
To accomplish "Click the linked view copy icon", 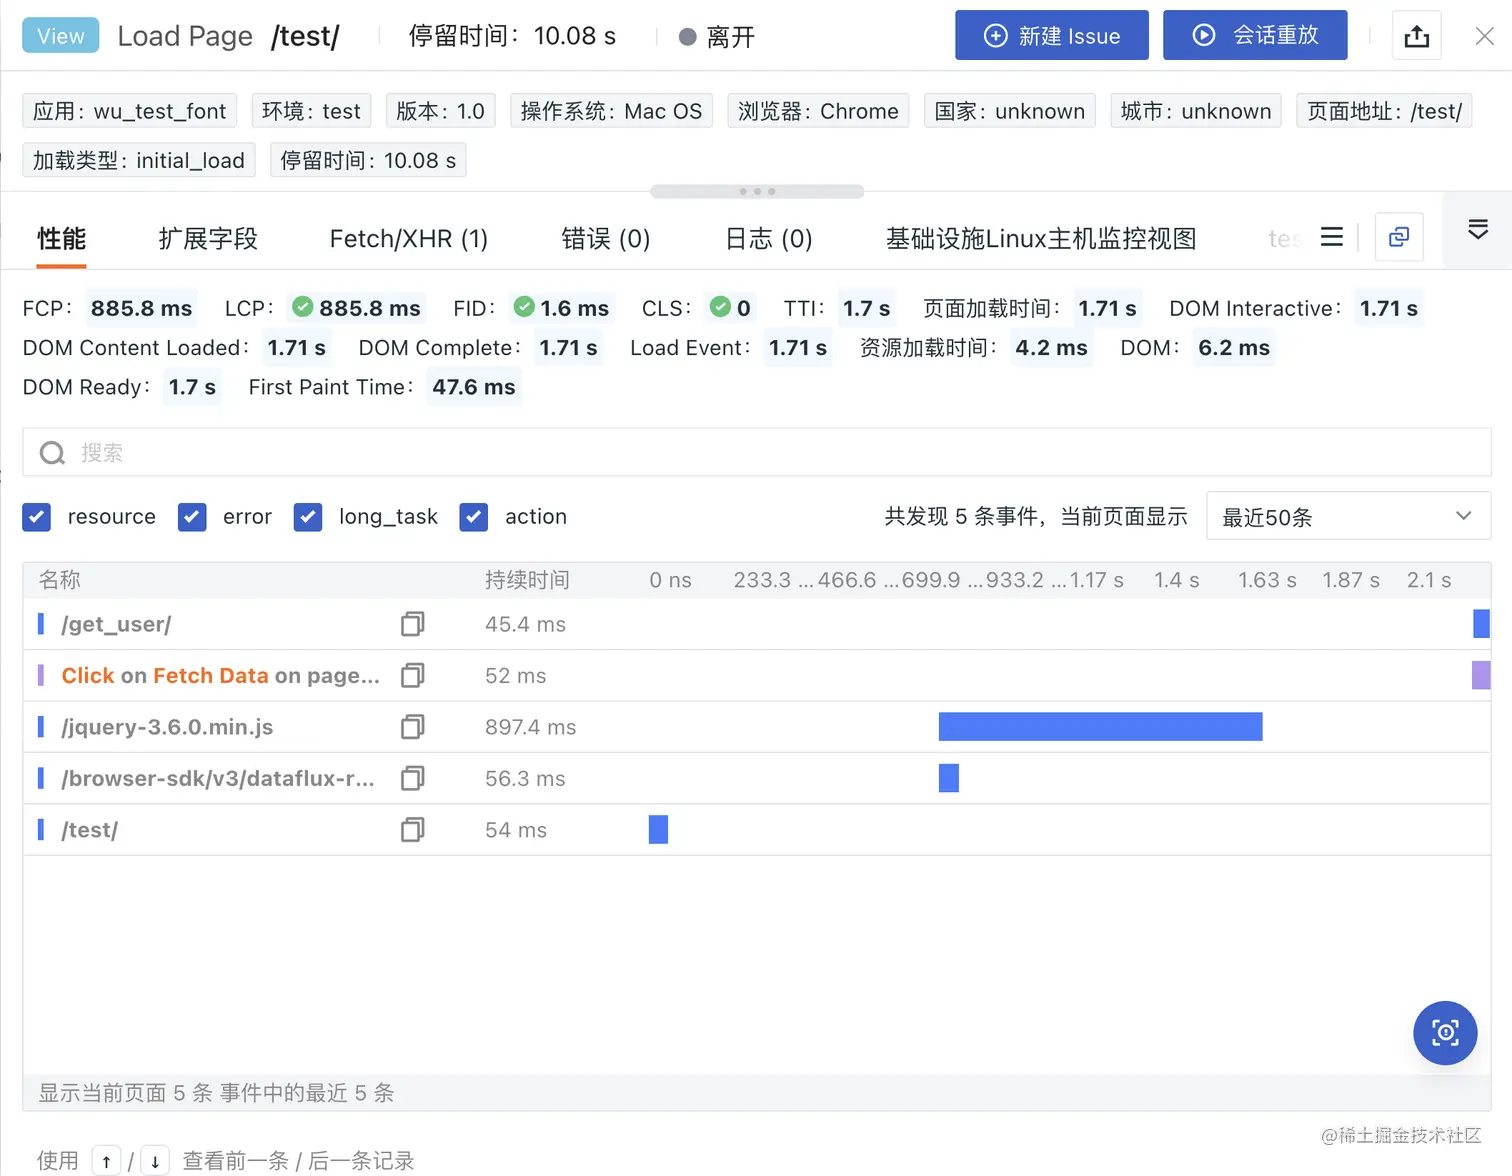I will 1399,237.
